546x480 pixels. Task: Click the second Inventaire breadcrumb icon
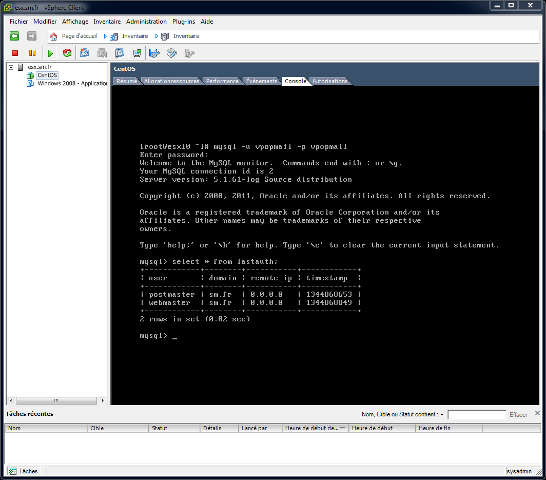coord(165,36)
